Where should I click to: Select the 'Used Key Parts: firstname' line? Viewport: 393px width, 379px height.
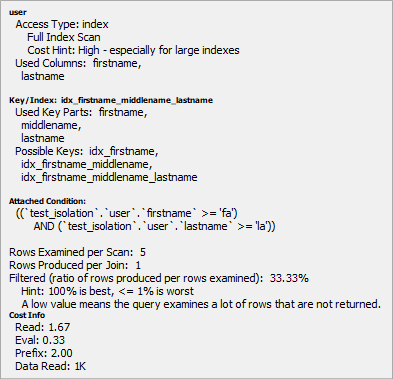pos(81,112)
